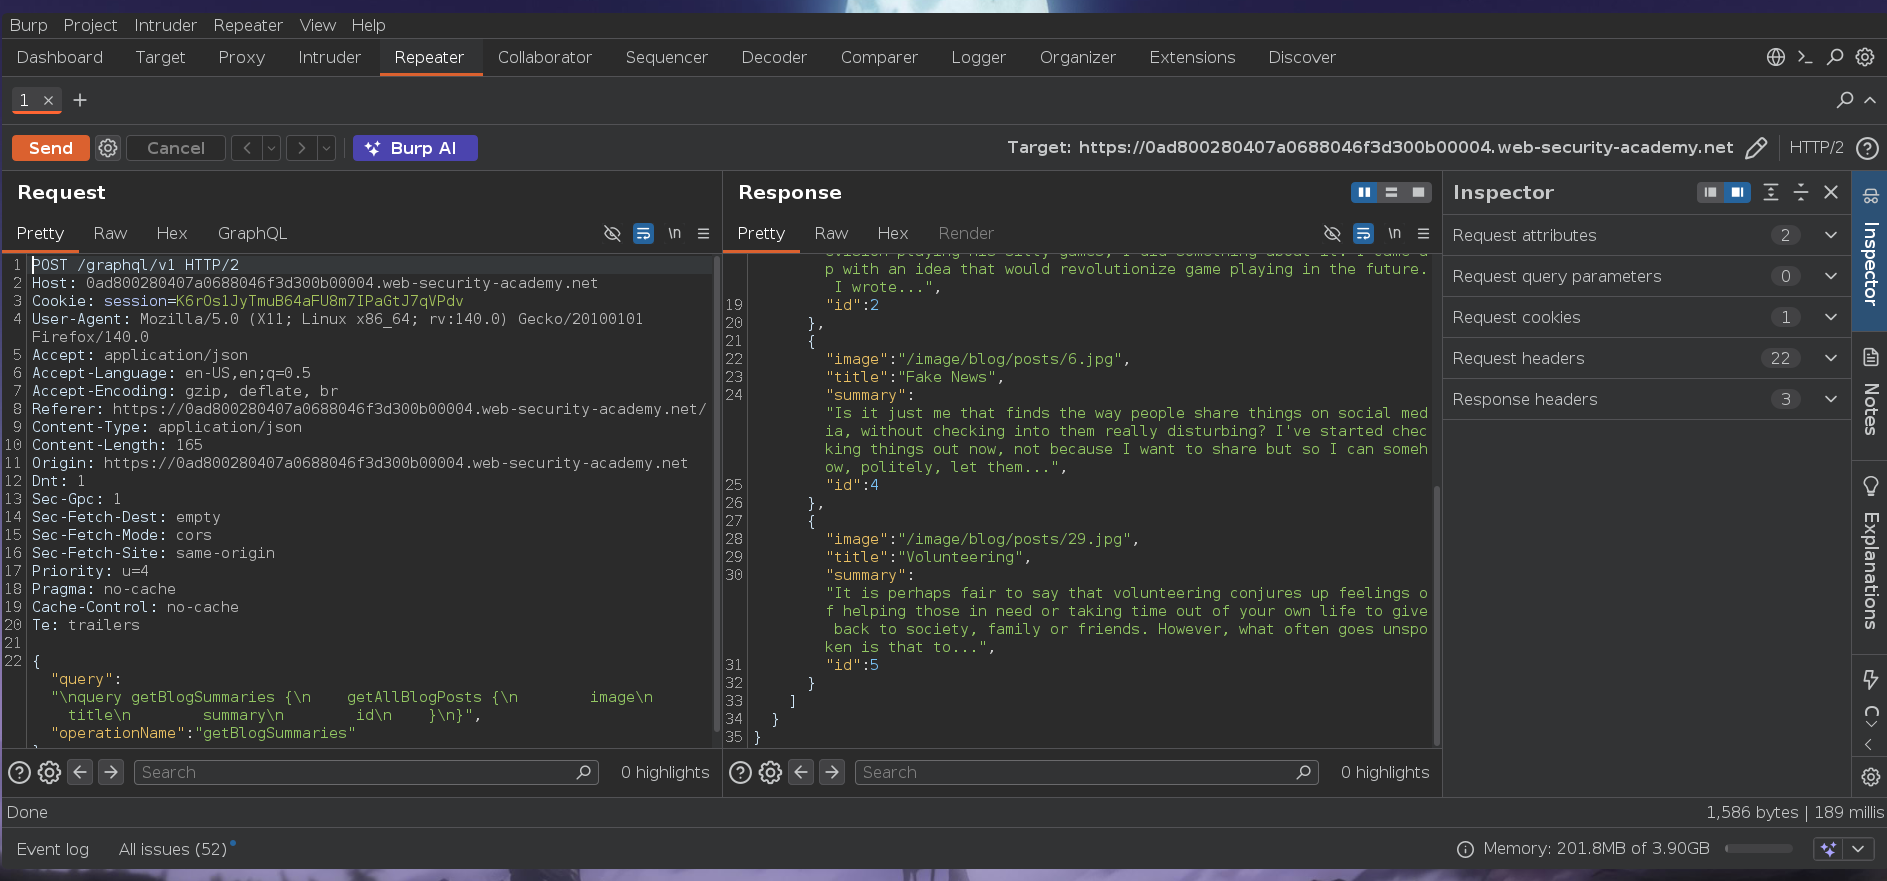Click the globe browser icon
The width and height of the screenshot is (1887, 881).
click(x=1776, y=57)
